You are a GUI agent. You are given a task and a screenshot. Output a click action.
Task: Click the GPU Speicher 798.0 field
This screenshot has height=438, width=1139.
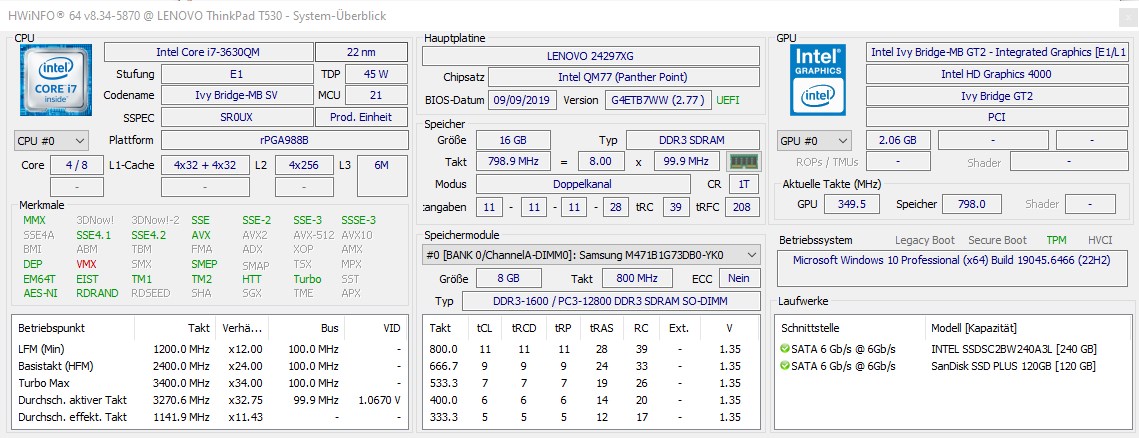pos(971,204)
